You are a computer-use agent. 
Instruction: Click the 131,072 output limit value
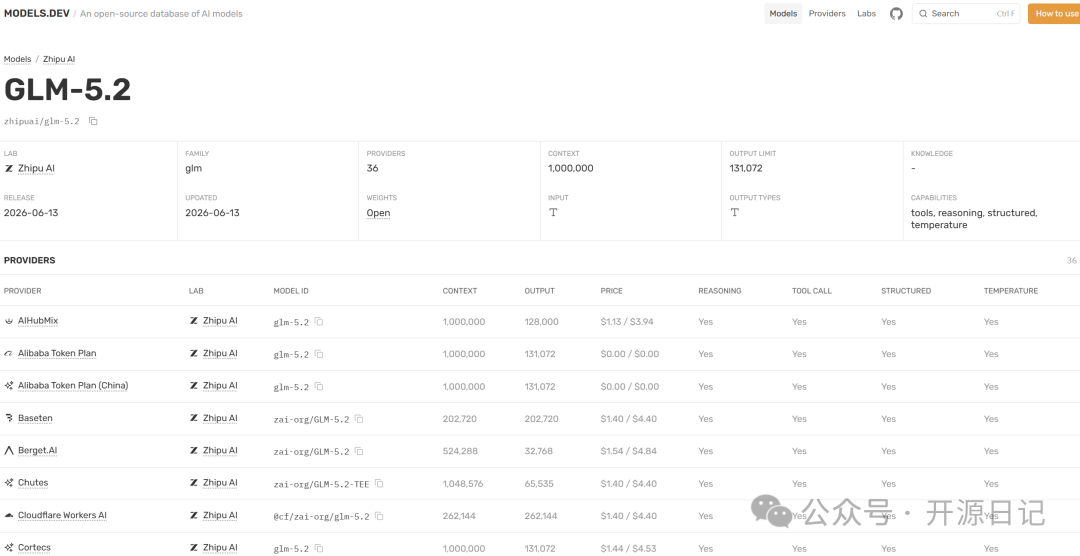coord(748,168)
